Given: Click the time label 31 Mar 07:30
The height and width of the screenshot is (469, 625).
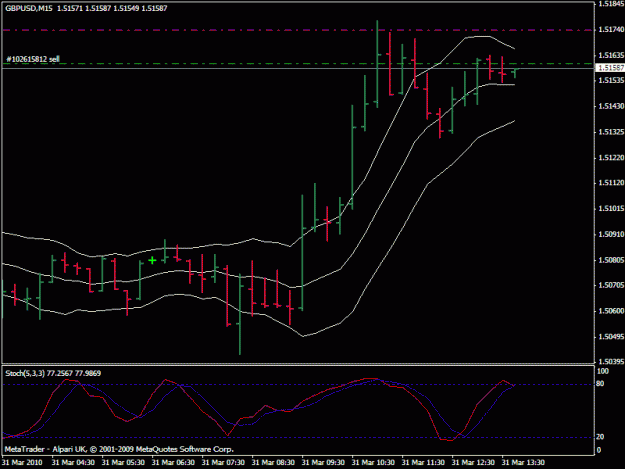Looking at the screenshot, I should click(223, 463).
